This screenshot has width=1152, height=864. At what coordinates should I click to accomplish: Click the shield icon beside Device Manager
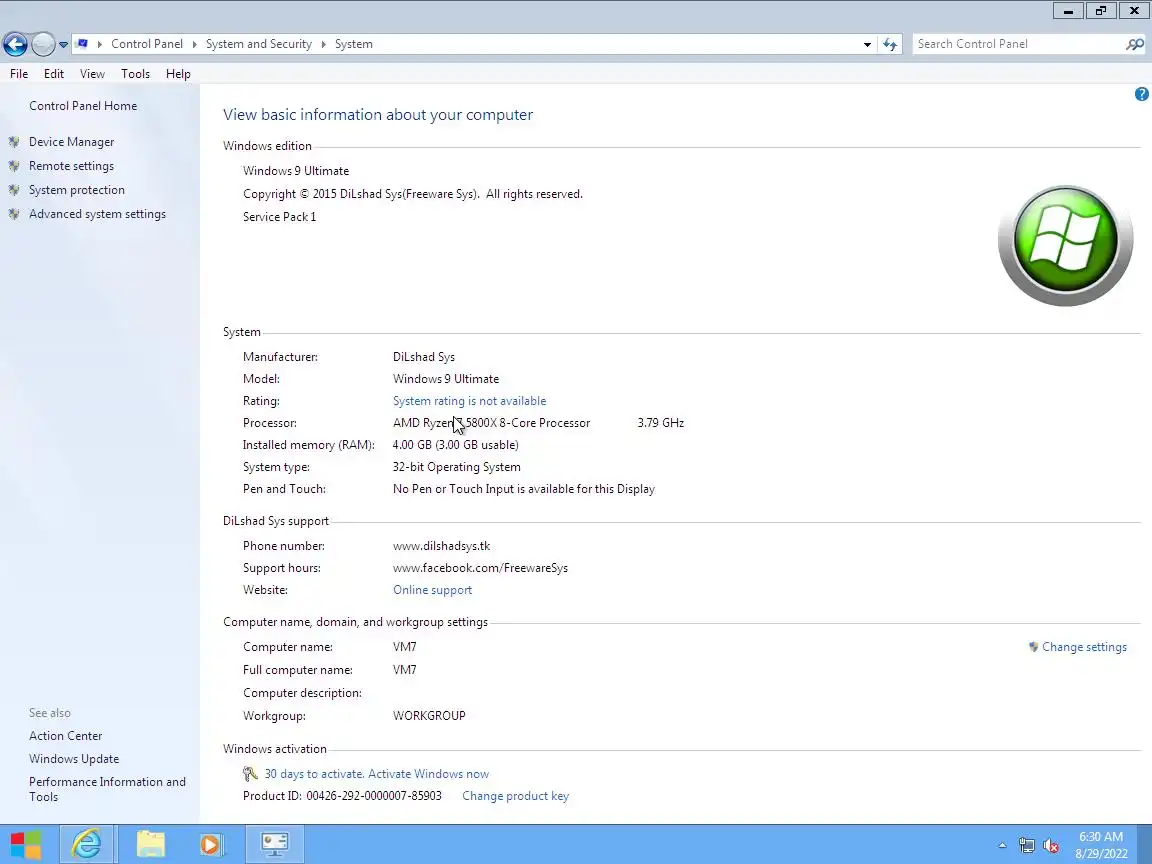14,142
